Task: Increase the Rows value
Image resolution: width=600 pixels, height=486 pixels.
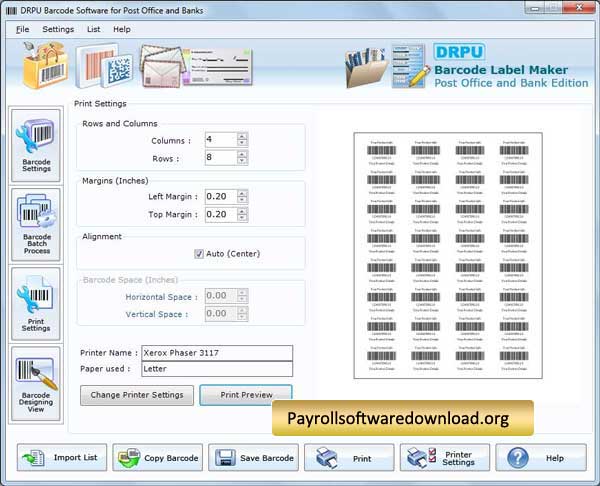Action: 242,154
